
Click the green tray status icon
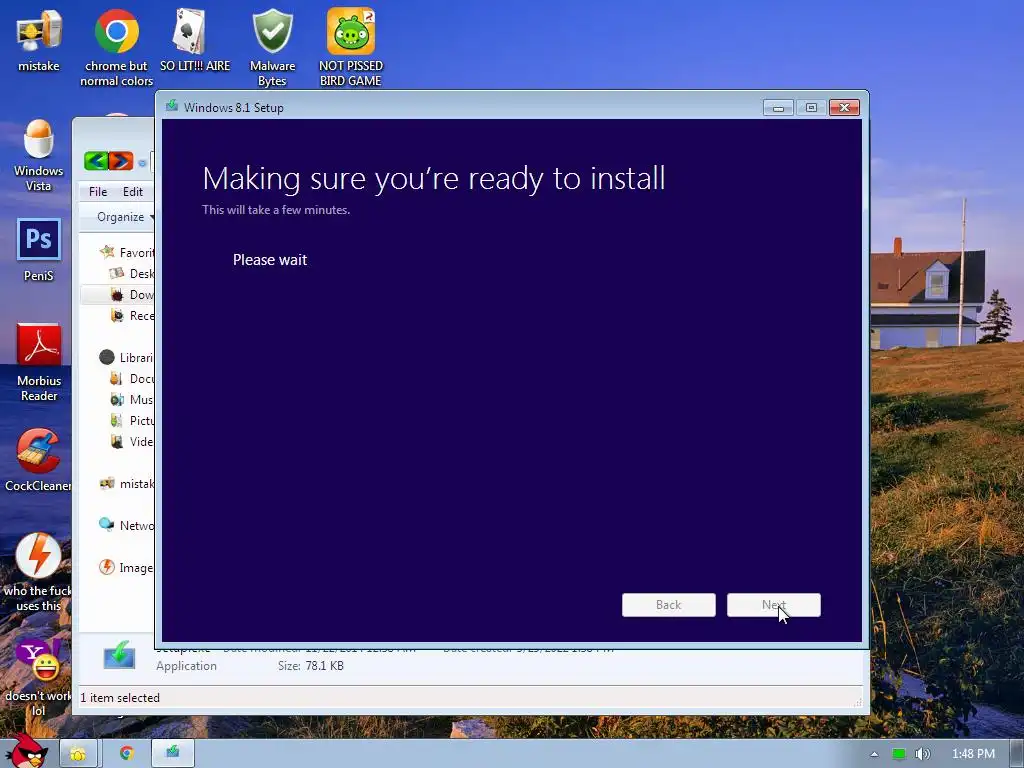coord(899,754)
